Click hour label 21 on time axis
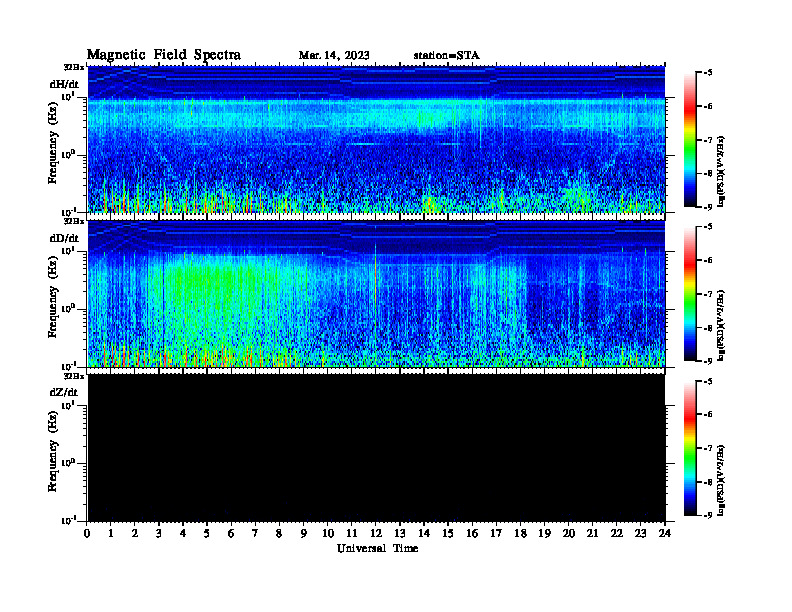The image size is (792, 612). (x=592, y=534)
